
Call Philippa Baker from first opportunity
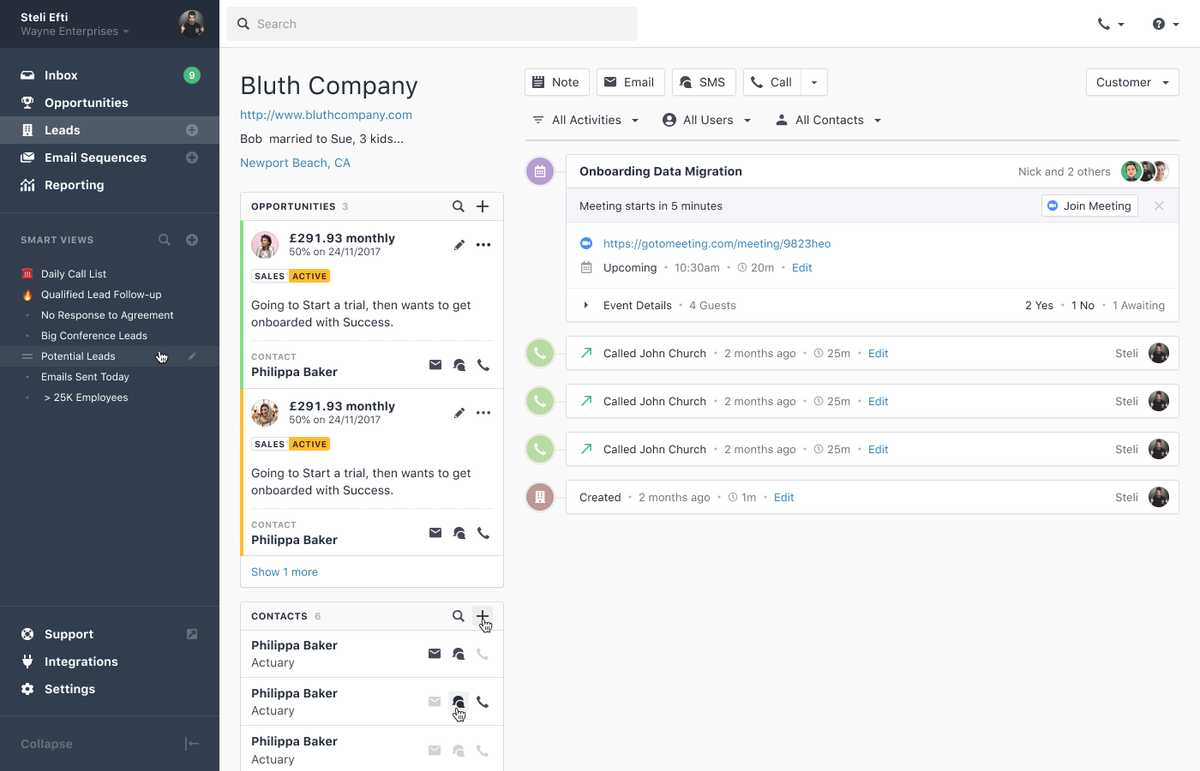point(483,365)
